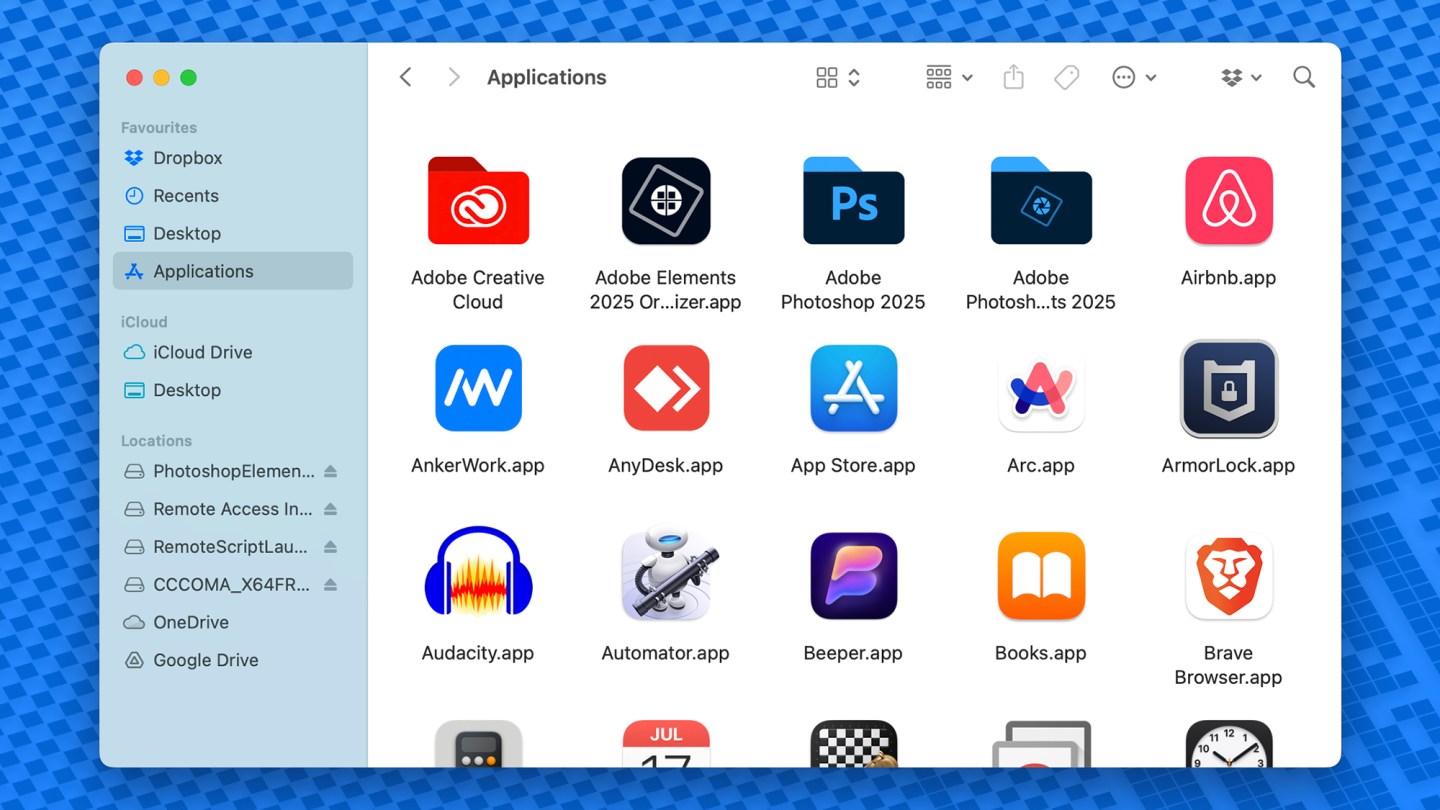
Task: Open Google Drive from the sidebar
Action: click(x=204, y=660)
